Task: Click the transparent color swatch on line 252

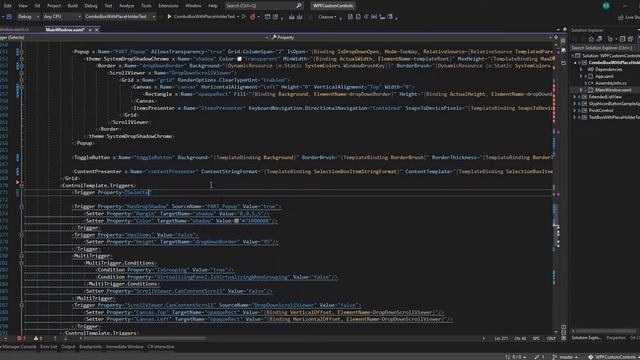Action: (240, 59)
